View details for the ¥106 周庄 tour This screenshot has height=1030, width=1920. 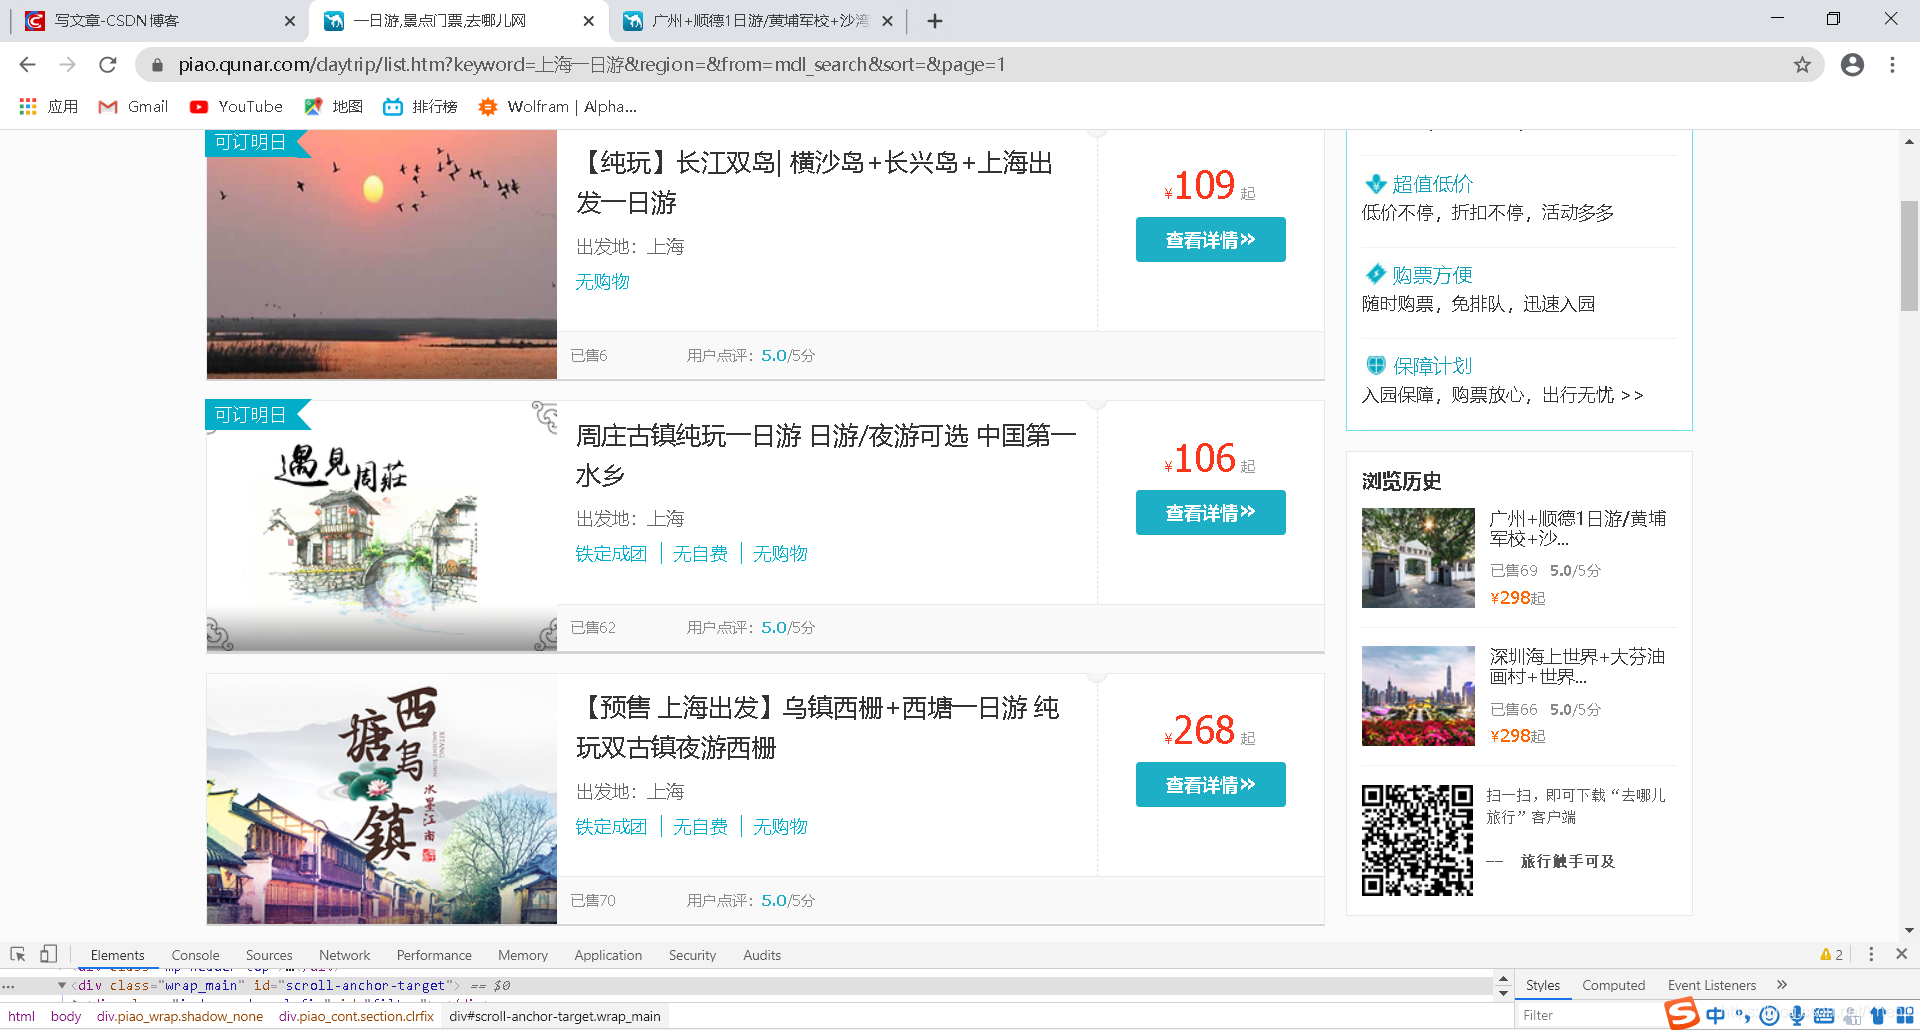pos(1210,513)
